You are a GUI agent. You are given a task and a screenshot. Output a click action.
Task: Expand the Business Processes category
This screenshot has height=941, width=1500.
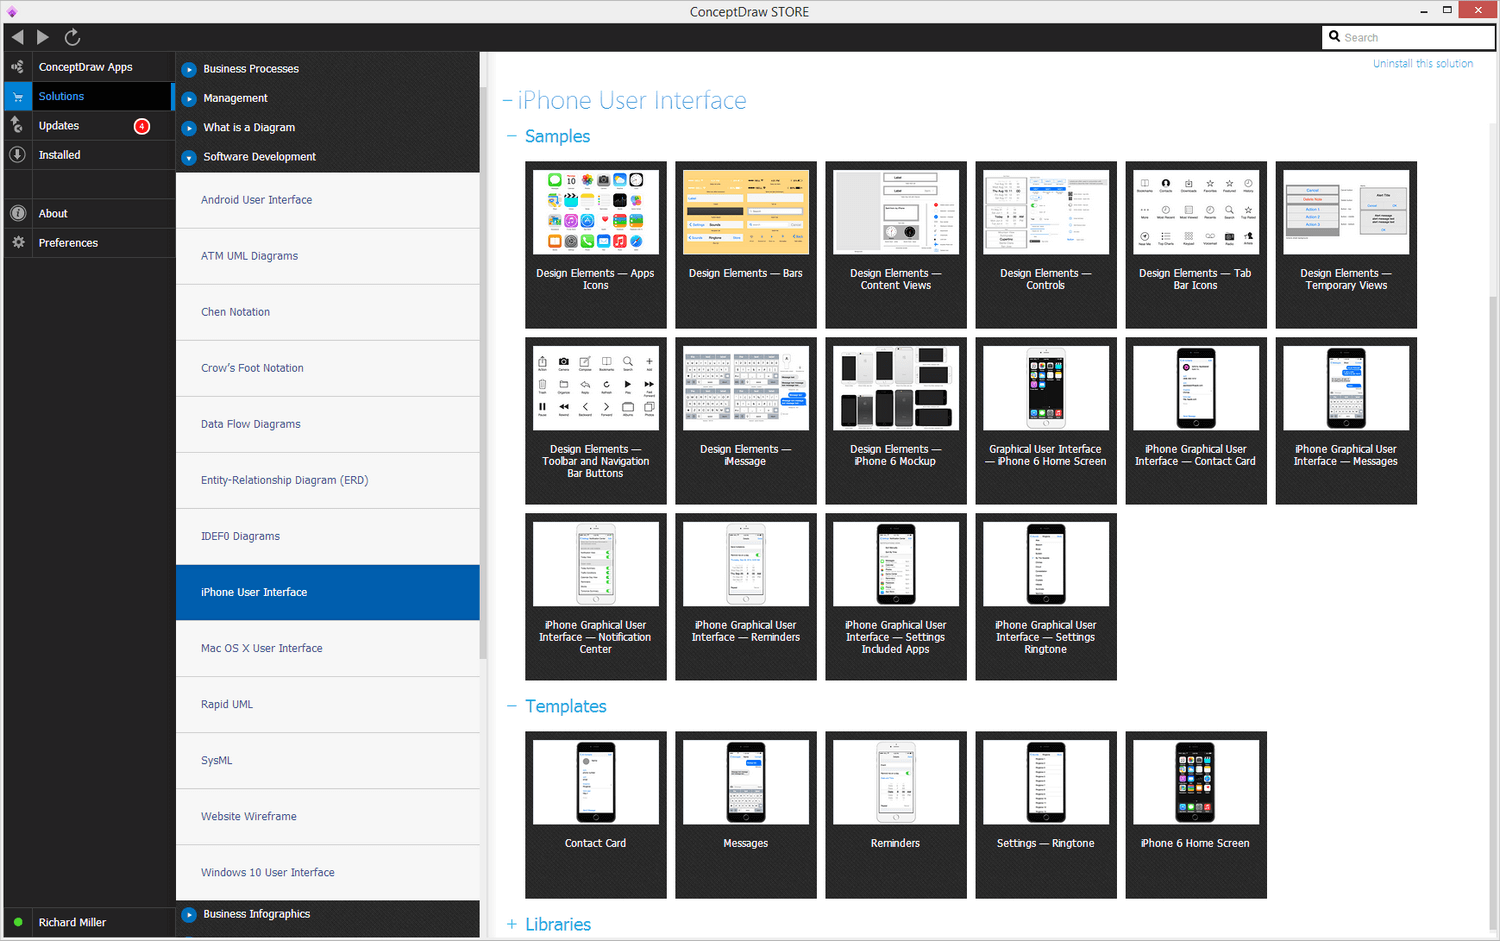[x=189, y=69]
